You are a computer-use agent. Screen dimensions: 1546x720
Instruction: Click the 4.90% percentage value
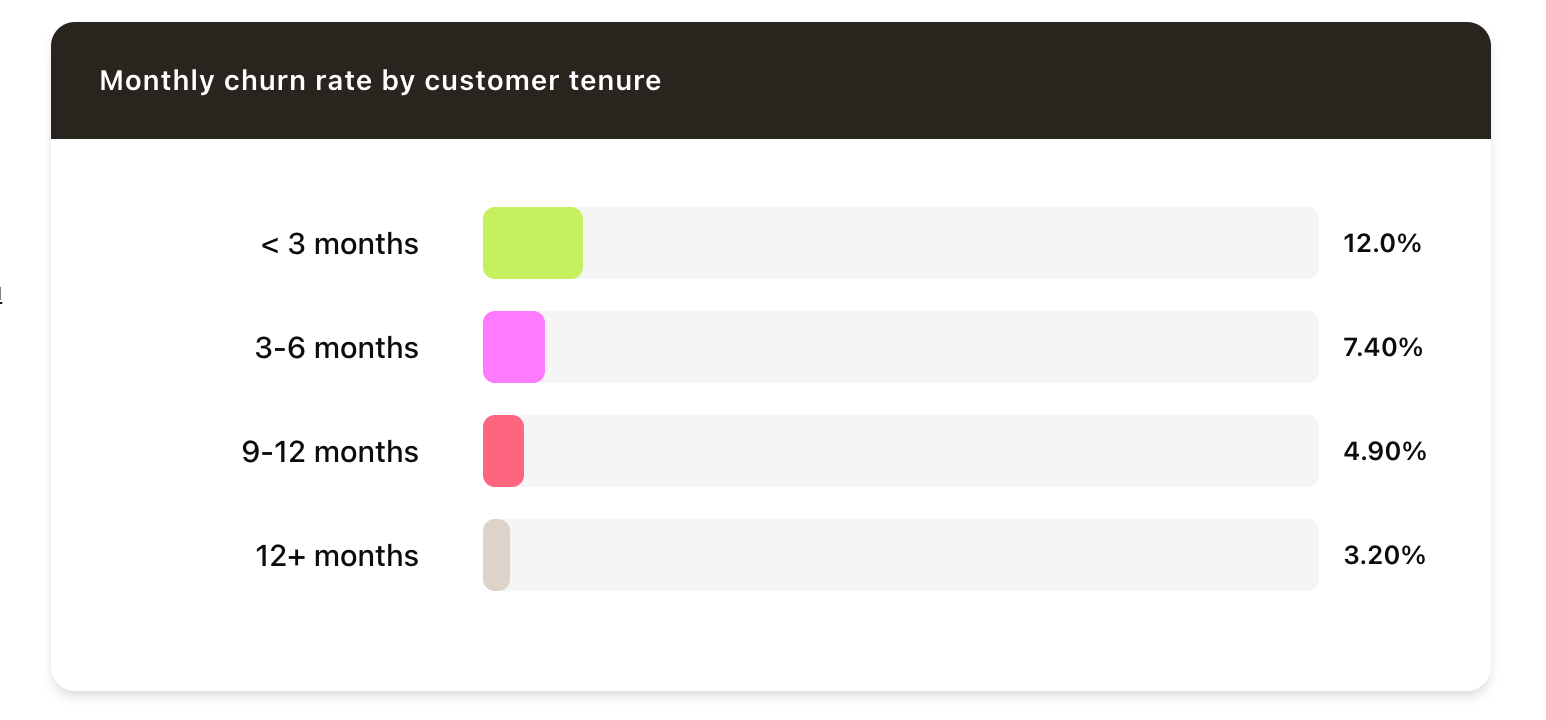[1384, 452]
